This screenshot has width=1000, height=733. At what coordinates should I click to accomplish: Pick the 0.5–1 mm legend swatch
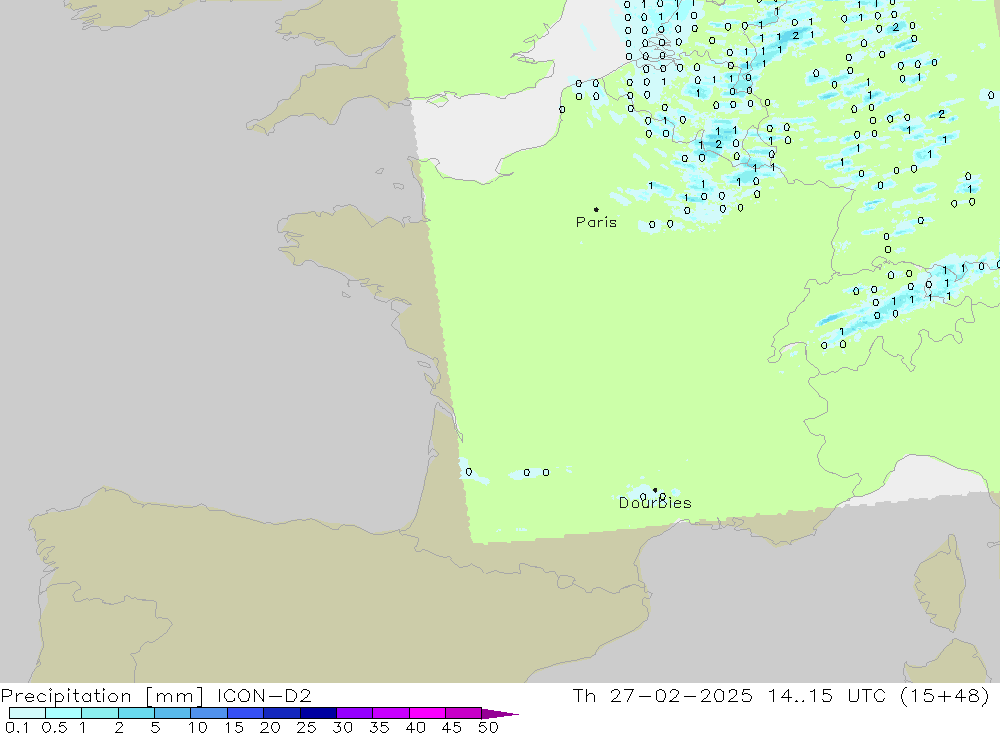64,713
